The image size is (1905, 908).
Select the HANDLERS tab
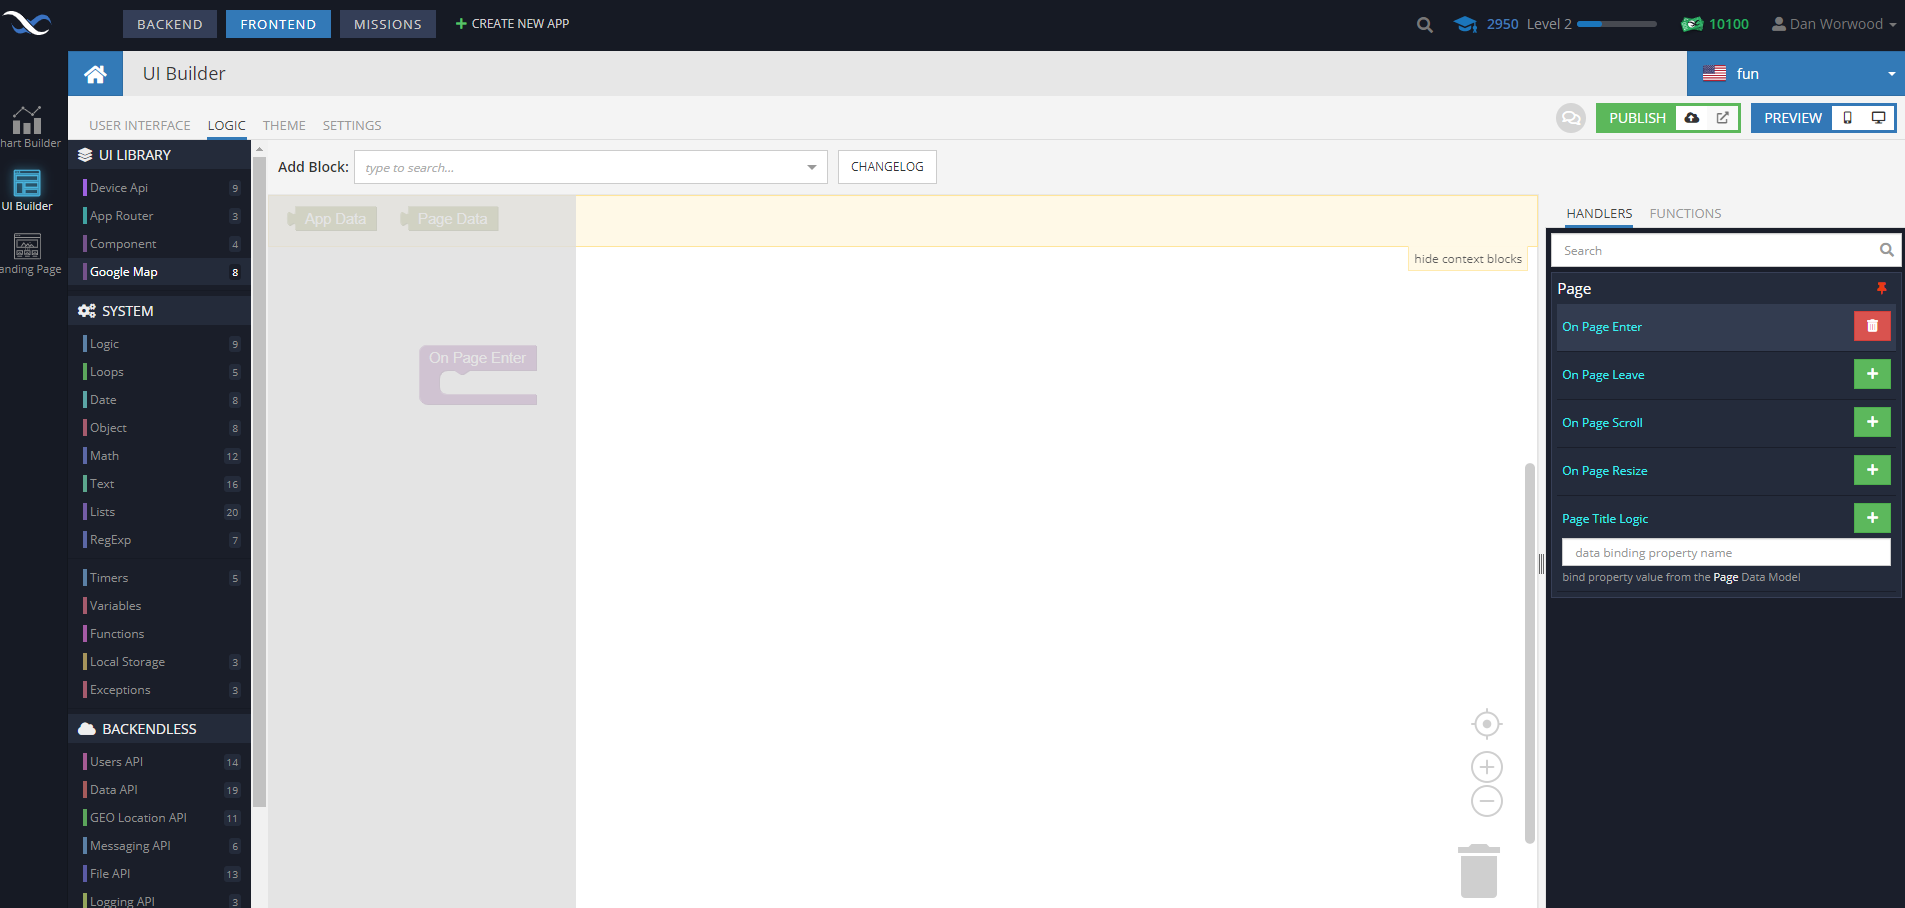[x=1599, y=214]
